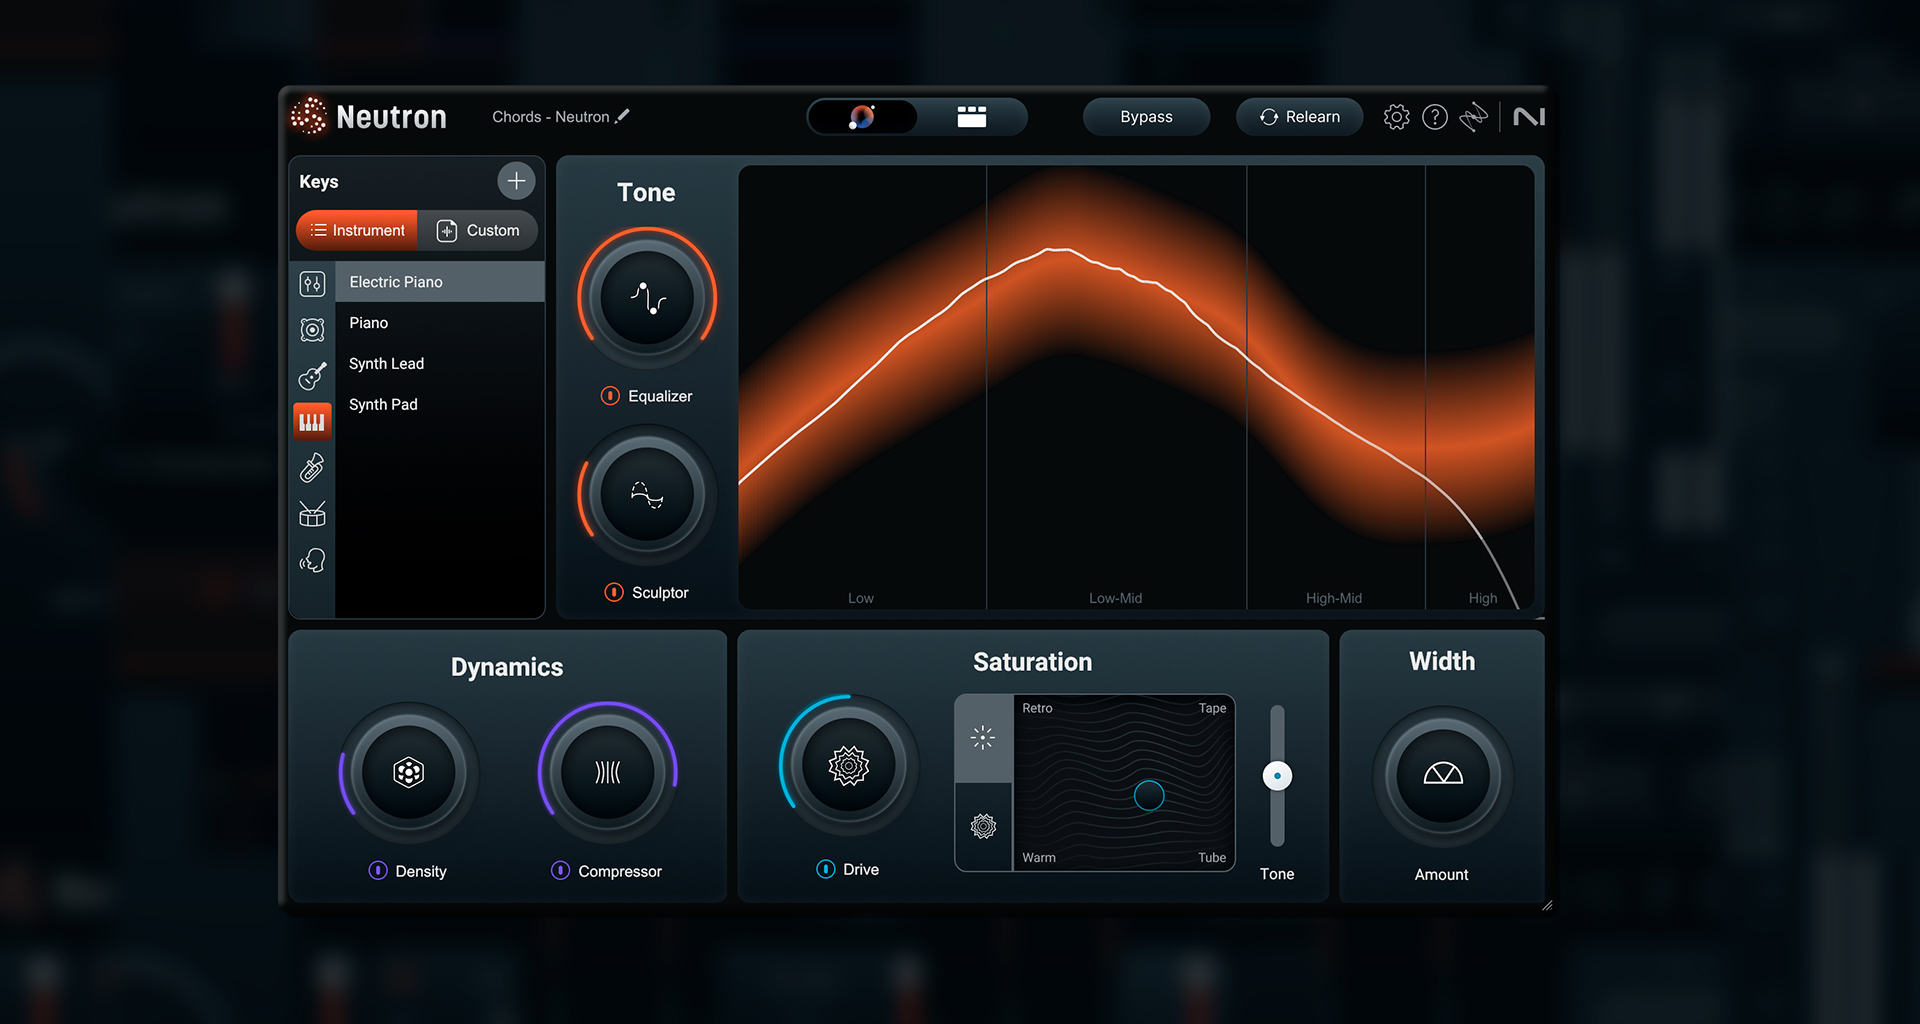
Task: Click the Low band label
Action: click(861, 598)
